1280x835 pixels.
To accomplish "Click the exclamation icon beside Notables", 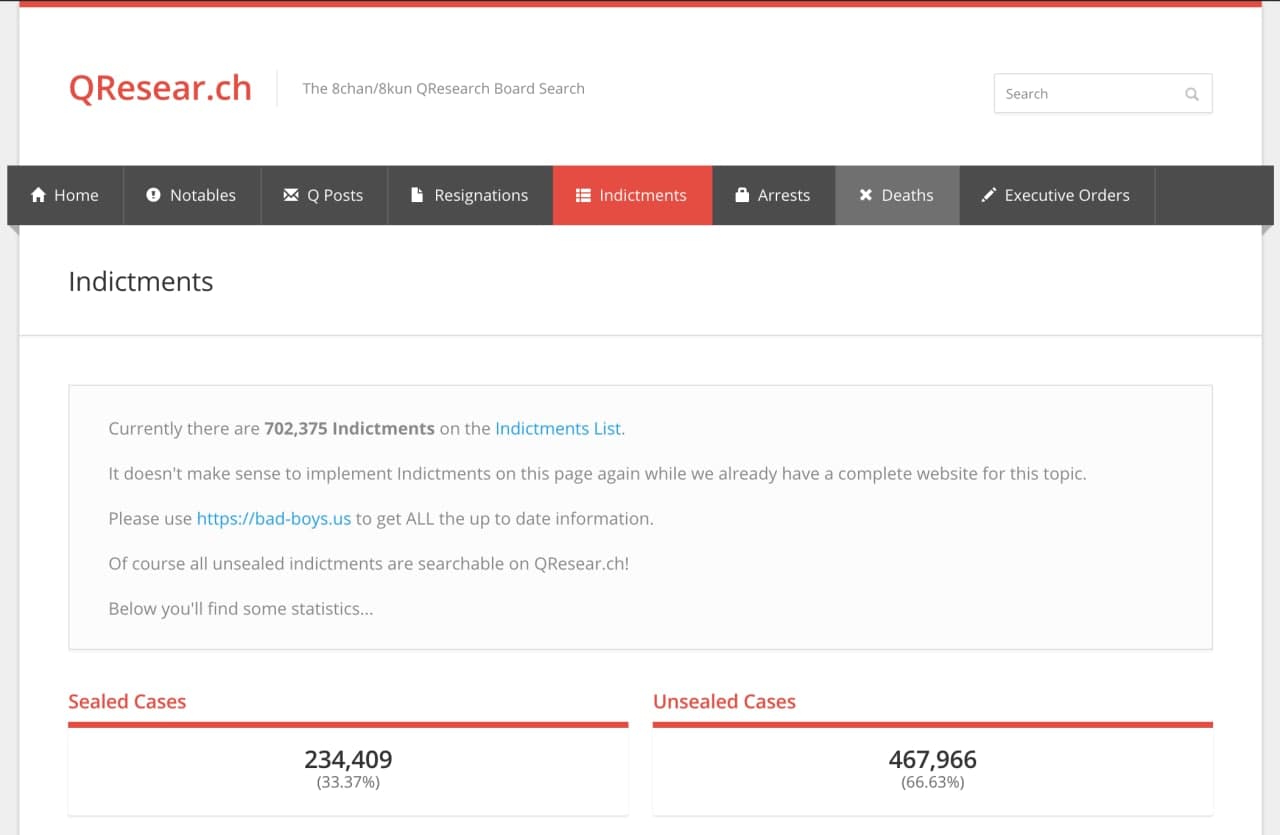I will pyautogui.click(x=153, y=195).
